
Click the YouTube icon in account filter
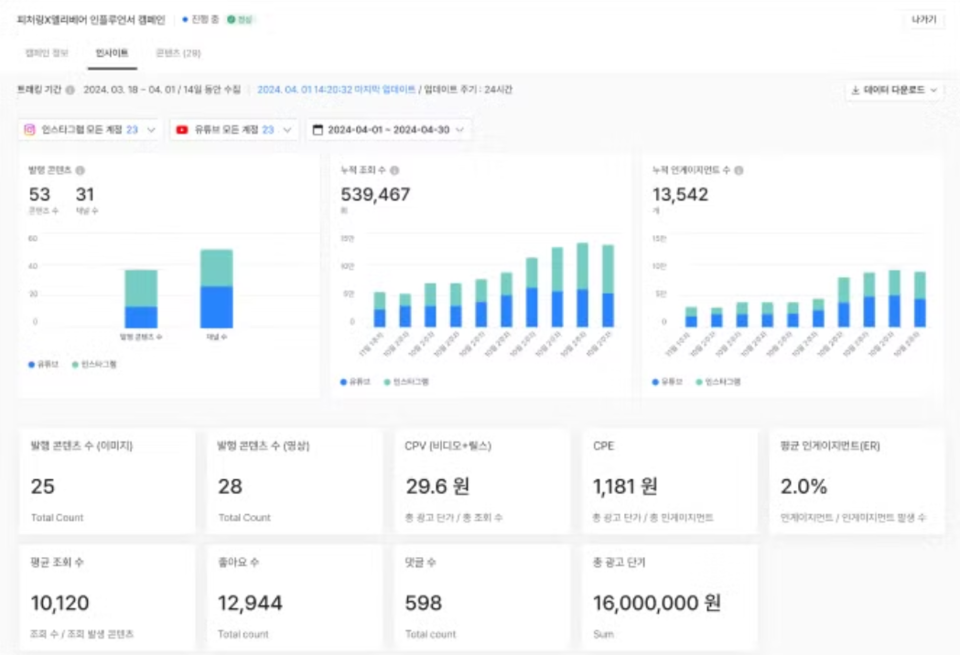tap(182, 130)
